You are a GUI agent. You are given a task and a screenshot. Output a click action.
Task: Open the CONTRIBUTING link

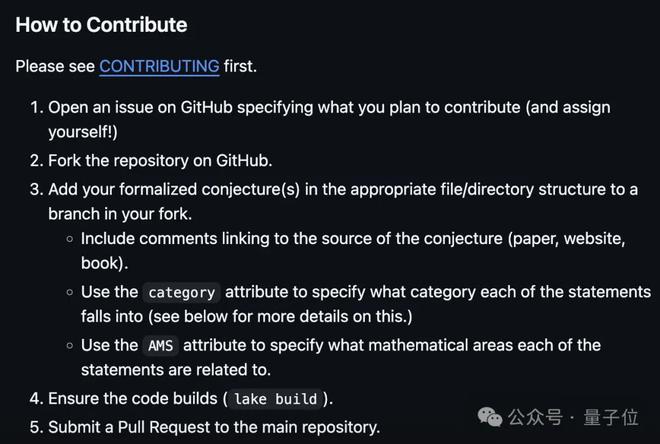point(159,66)
